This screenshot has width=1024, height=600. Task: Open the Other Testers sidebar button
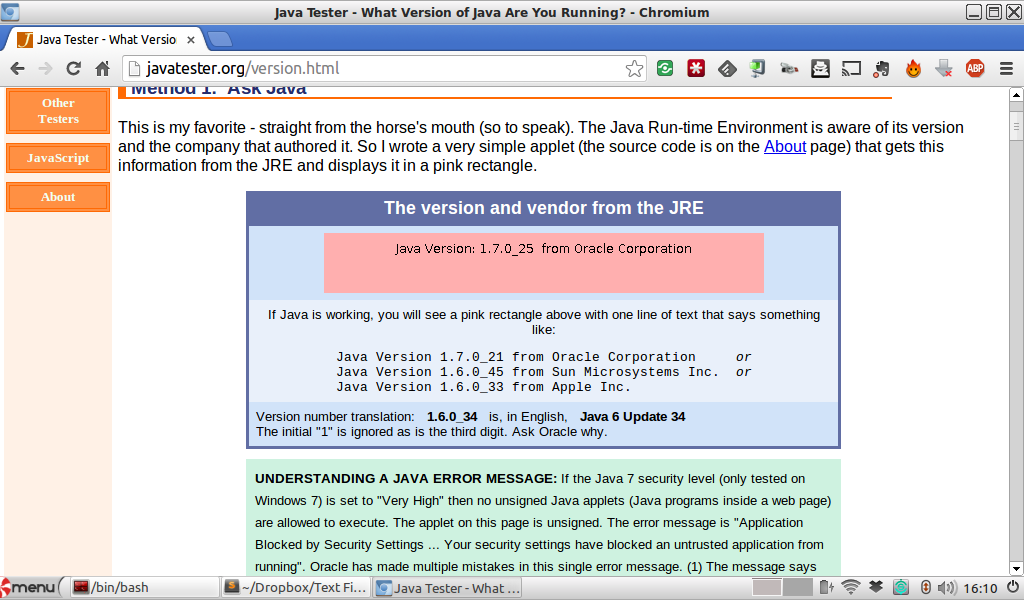coord(58,111)
